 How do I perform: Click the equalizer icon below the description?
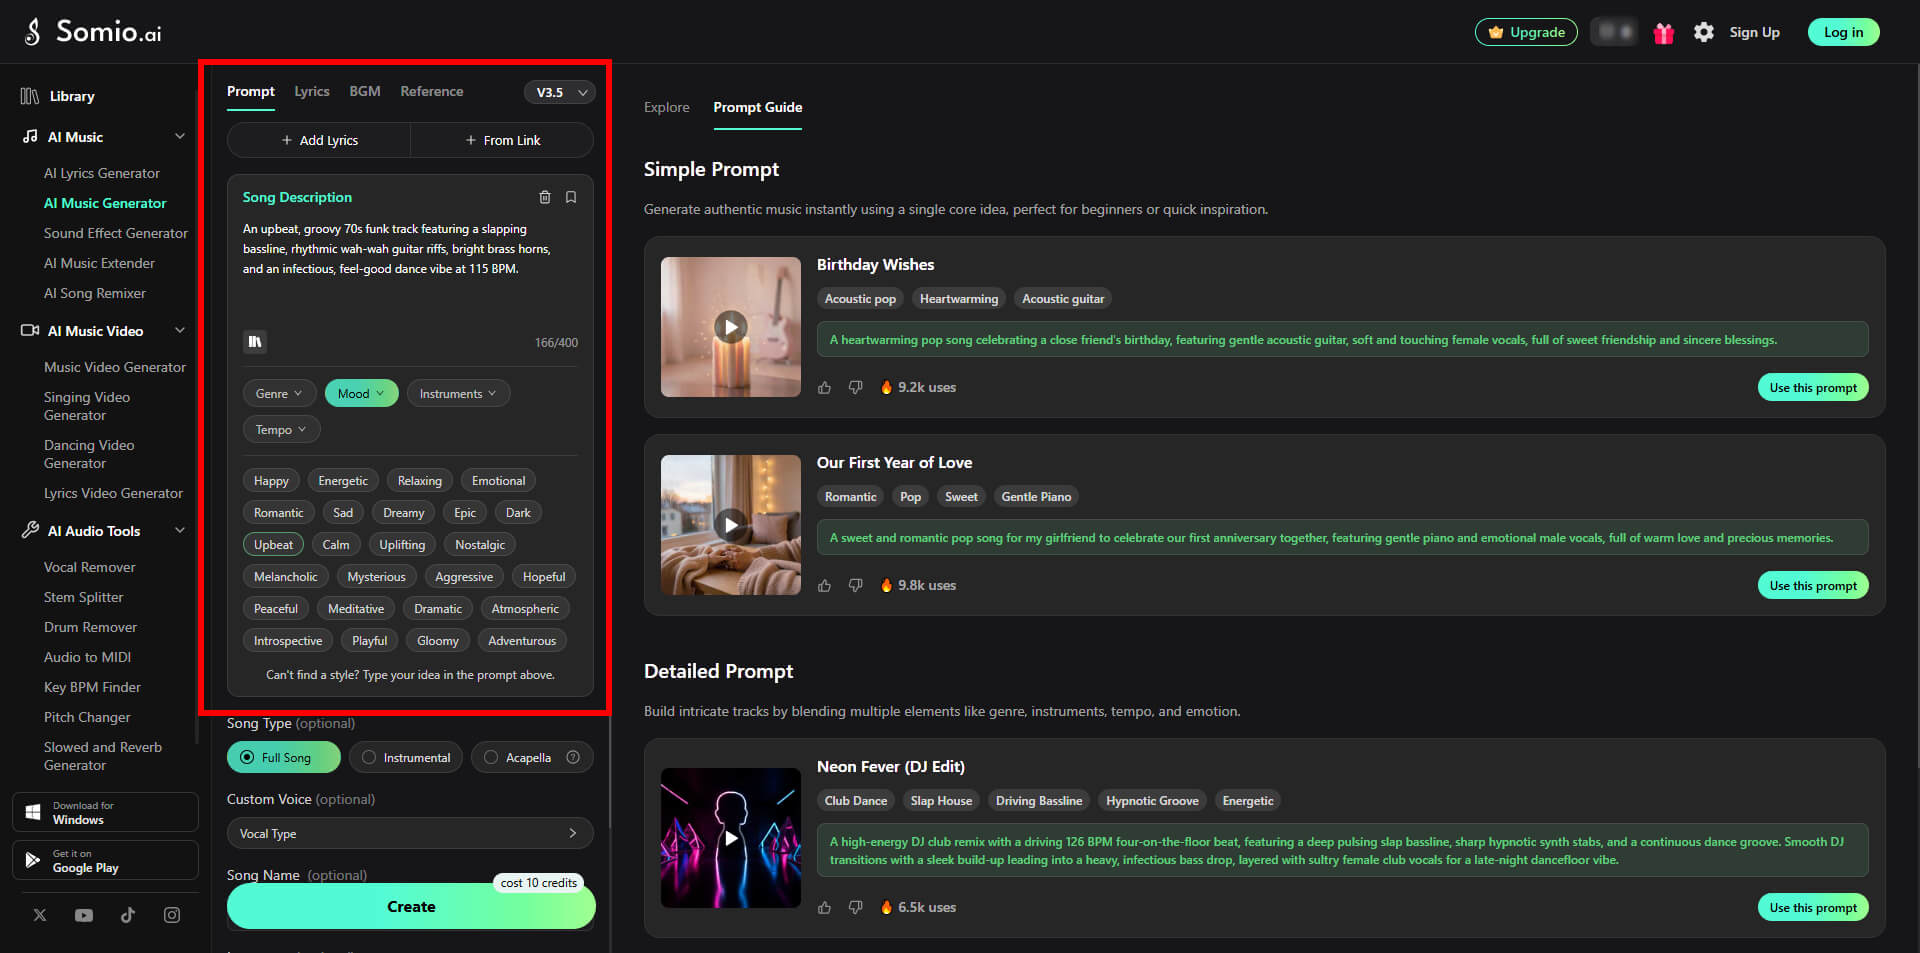point(255,342)
